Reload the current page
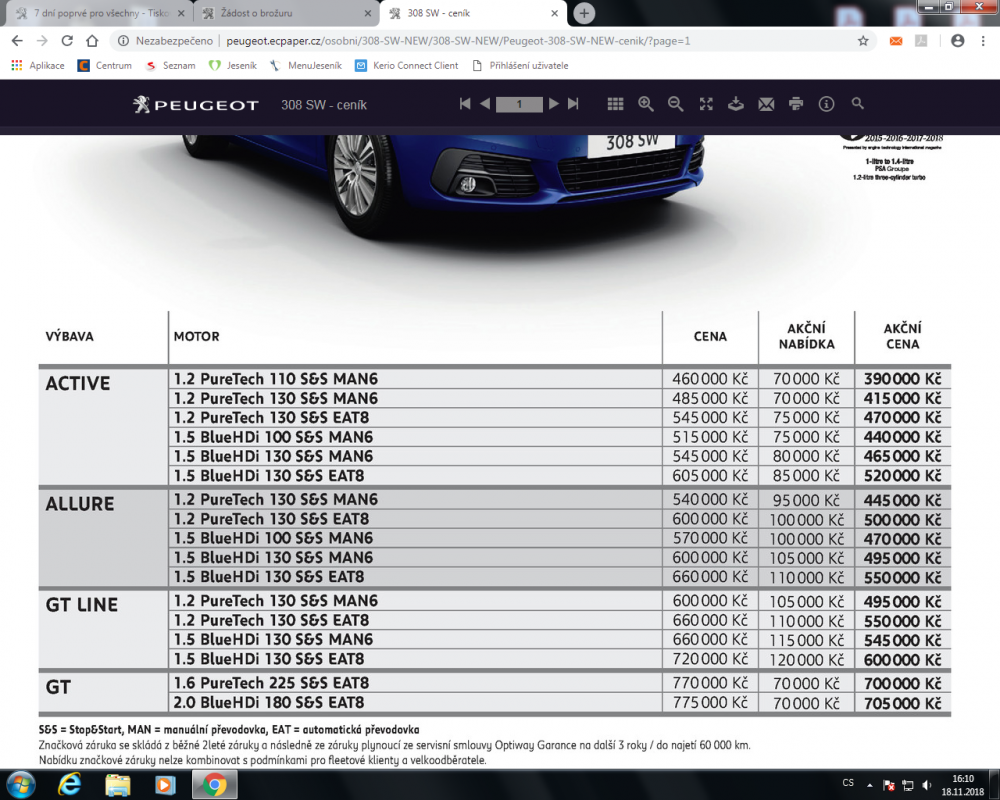This screenshot has width=1000, height=800. [x=67, y=41]
